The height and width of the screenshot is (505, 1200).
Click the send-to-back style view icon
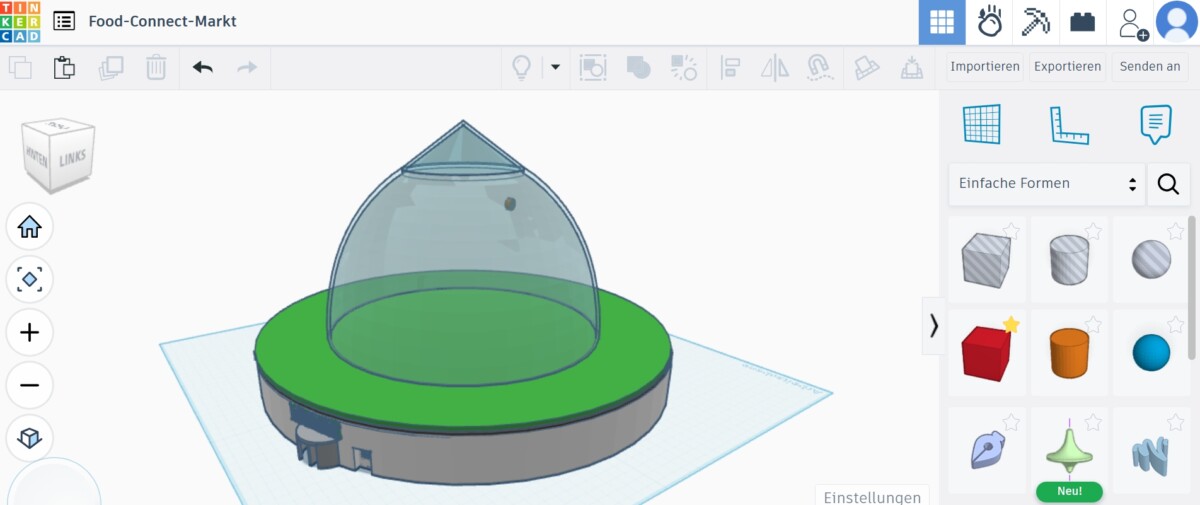pos(593,68)
